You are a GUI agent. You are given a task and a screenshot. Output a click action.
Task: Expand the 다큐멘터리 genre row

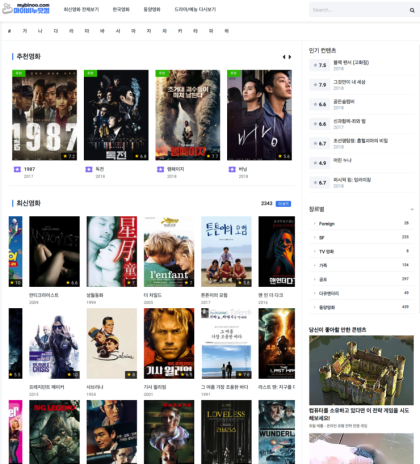point(362,293)
